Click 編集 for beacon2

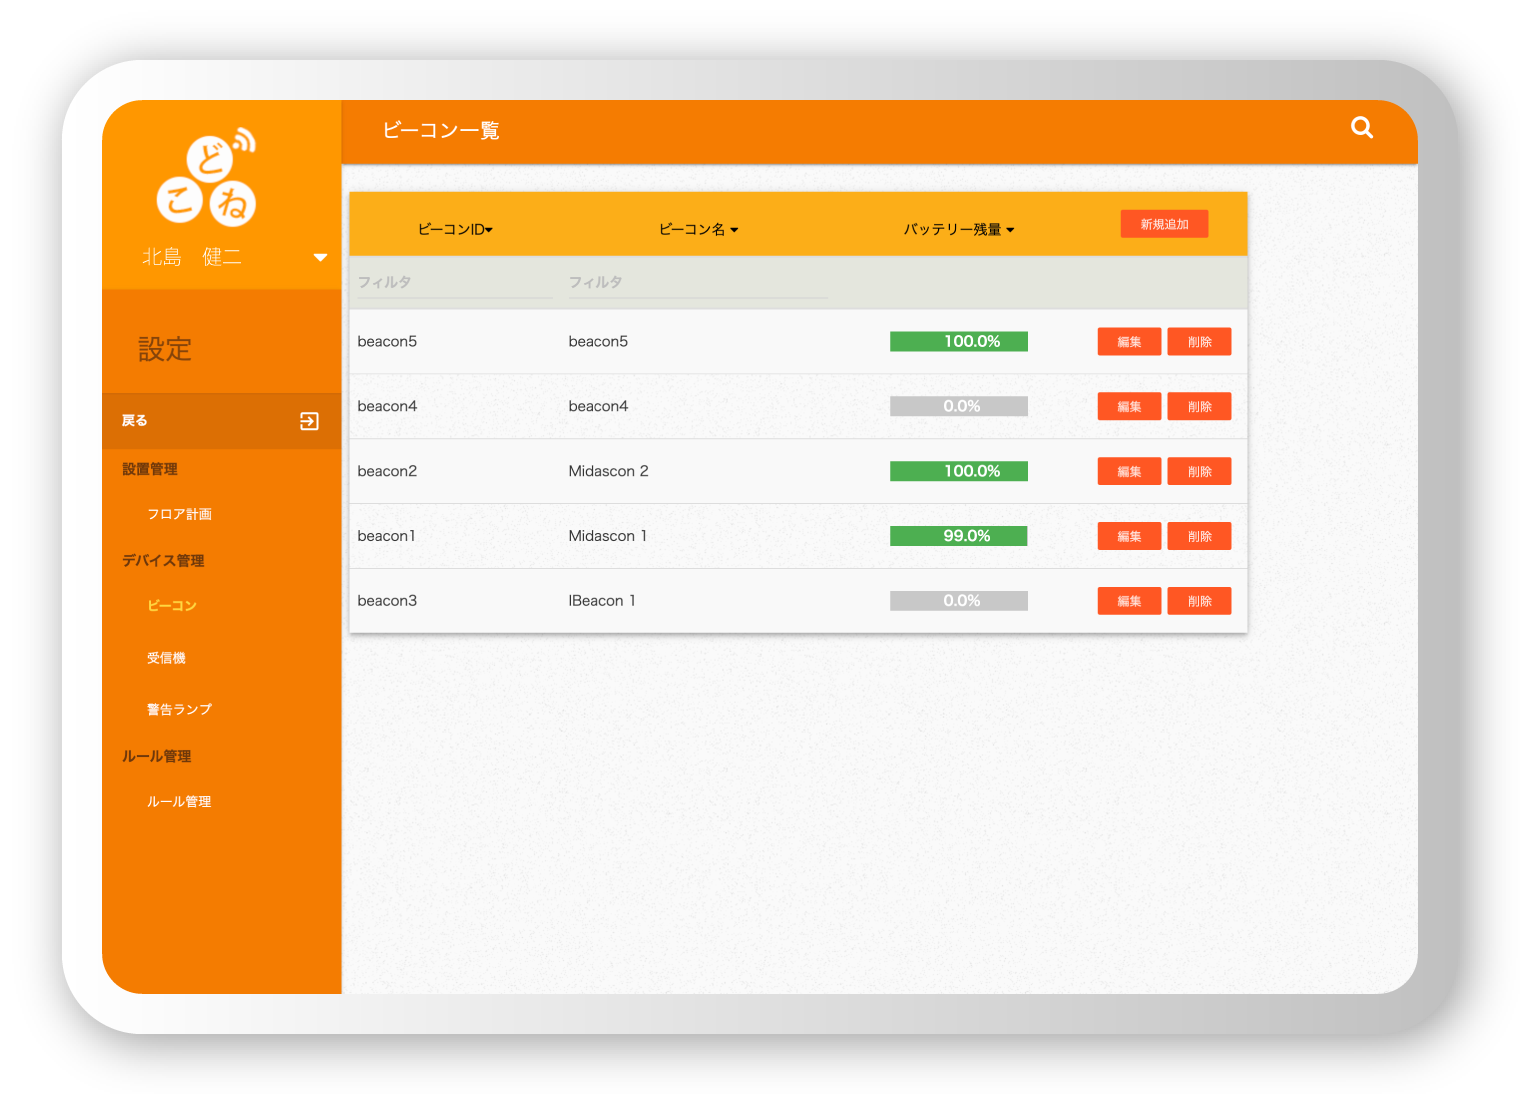pyautogui.click(x=1129, y=472)
